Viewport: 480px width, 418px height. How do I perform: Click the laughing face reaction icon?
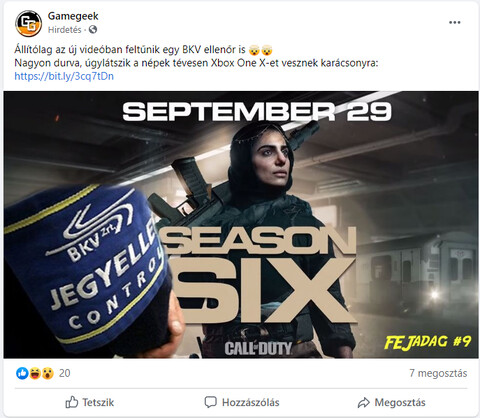click(x=35, y=373)
